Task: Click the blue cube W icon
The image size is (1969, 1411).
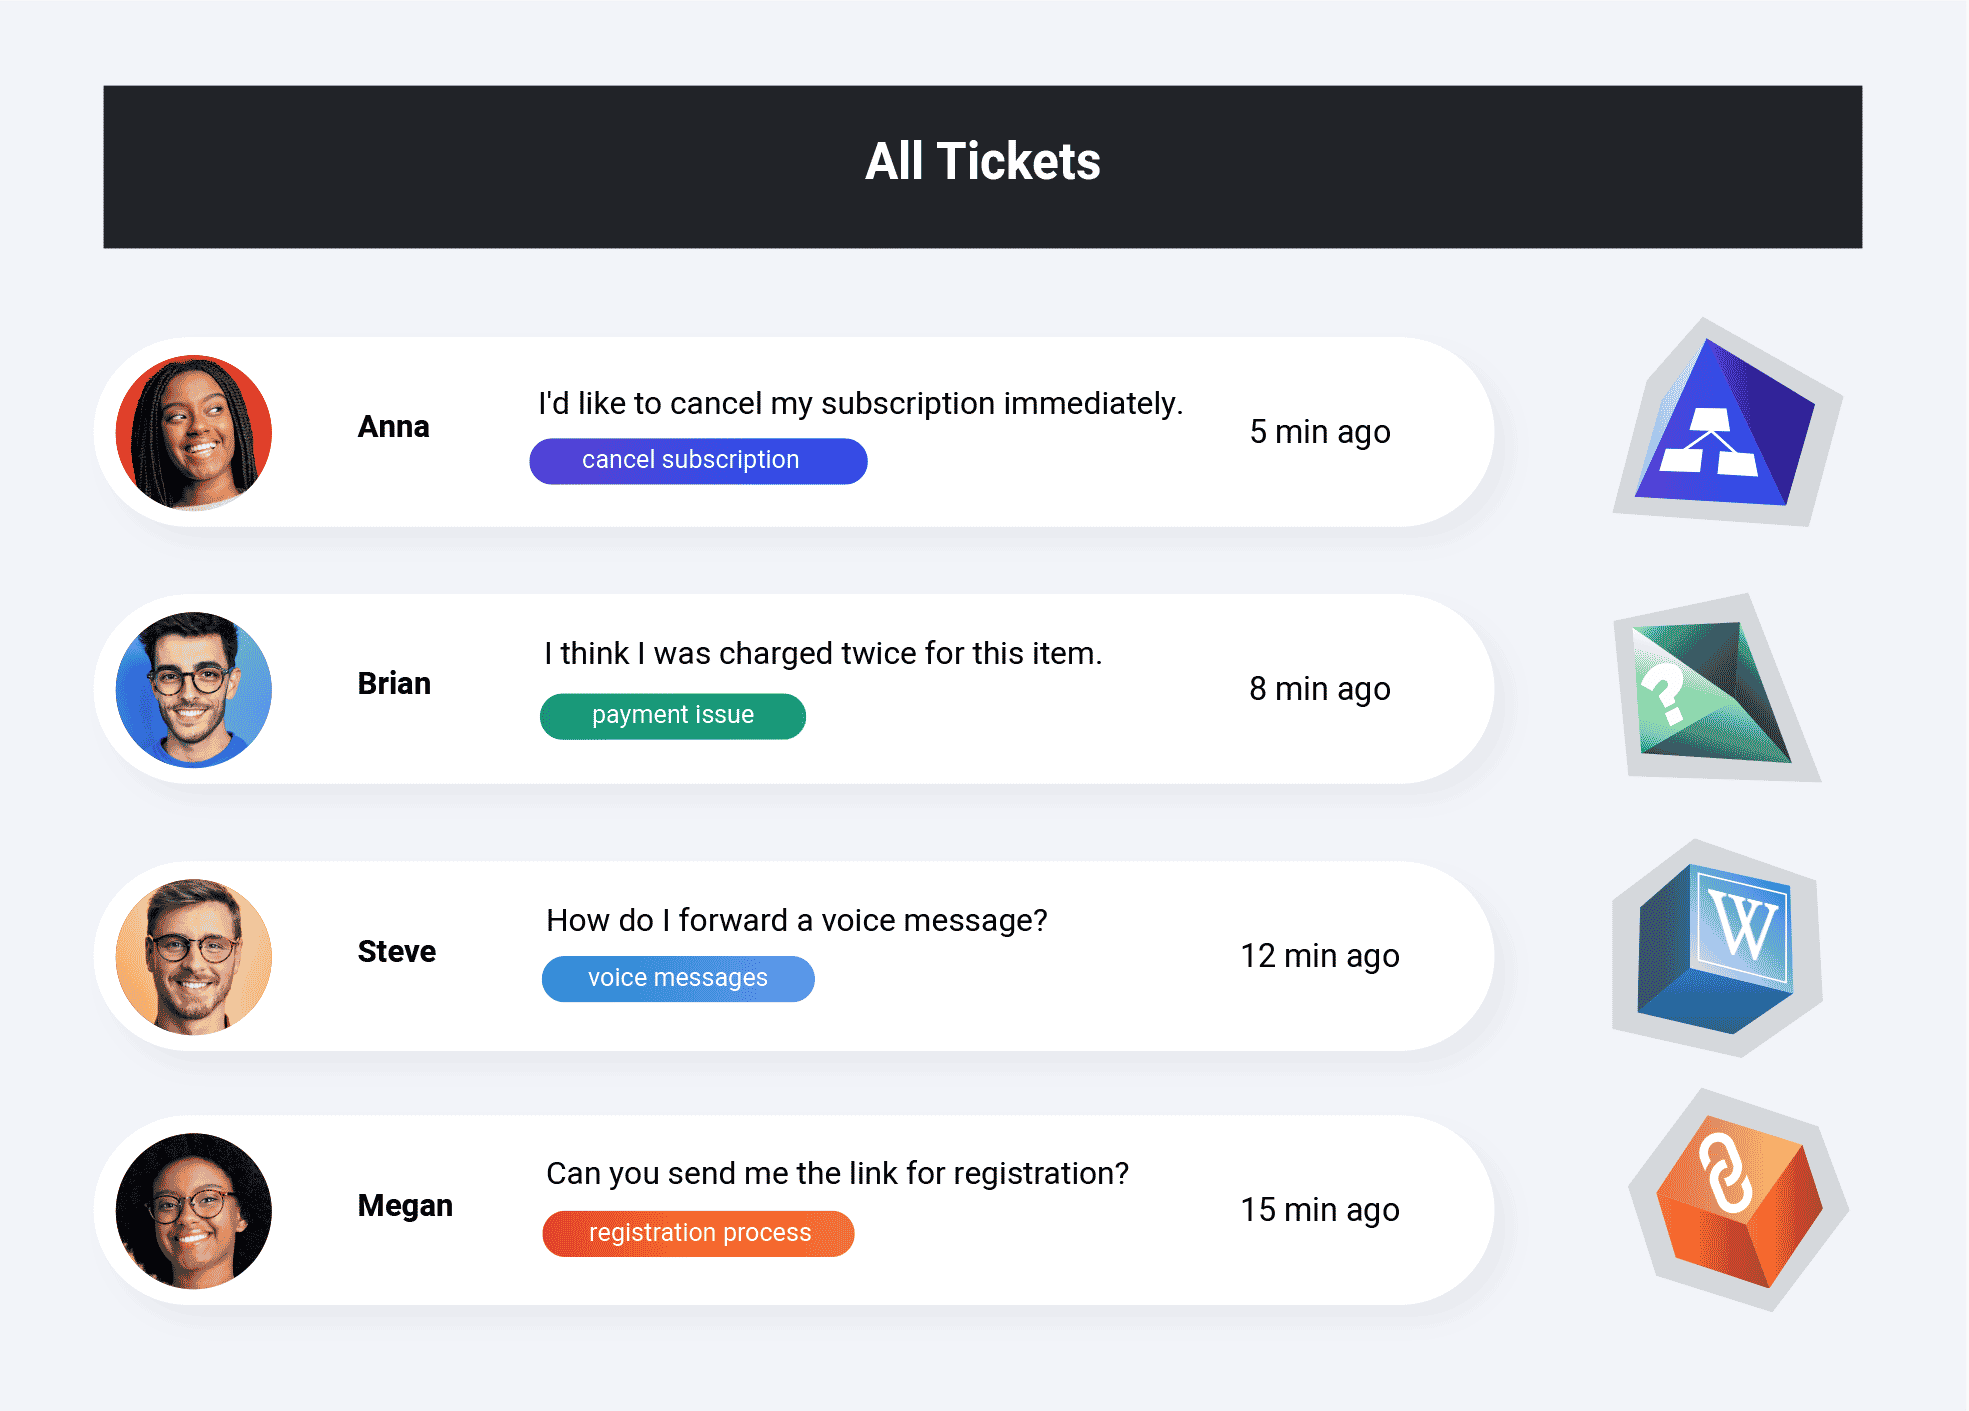Action: [1717, 948]
